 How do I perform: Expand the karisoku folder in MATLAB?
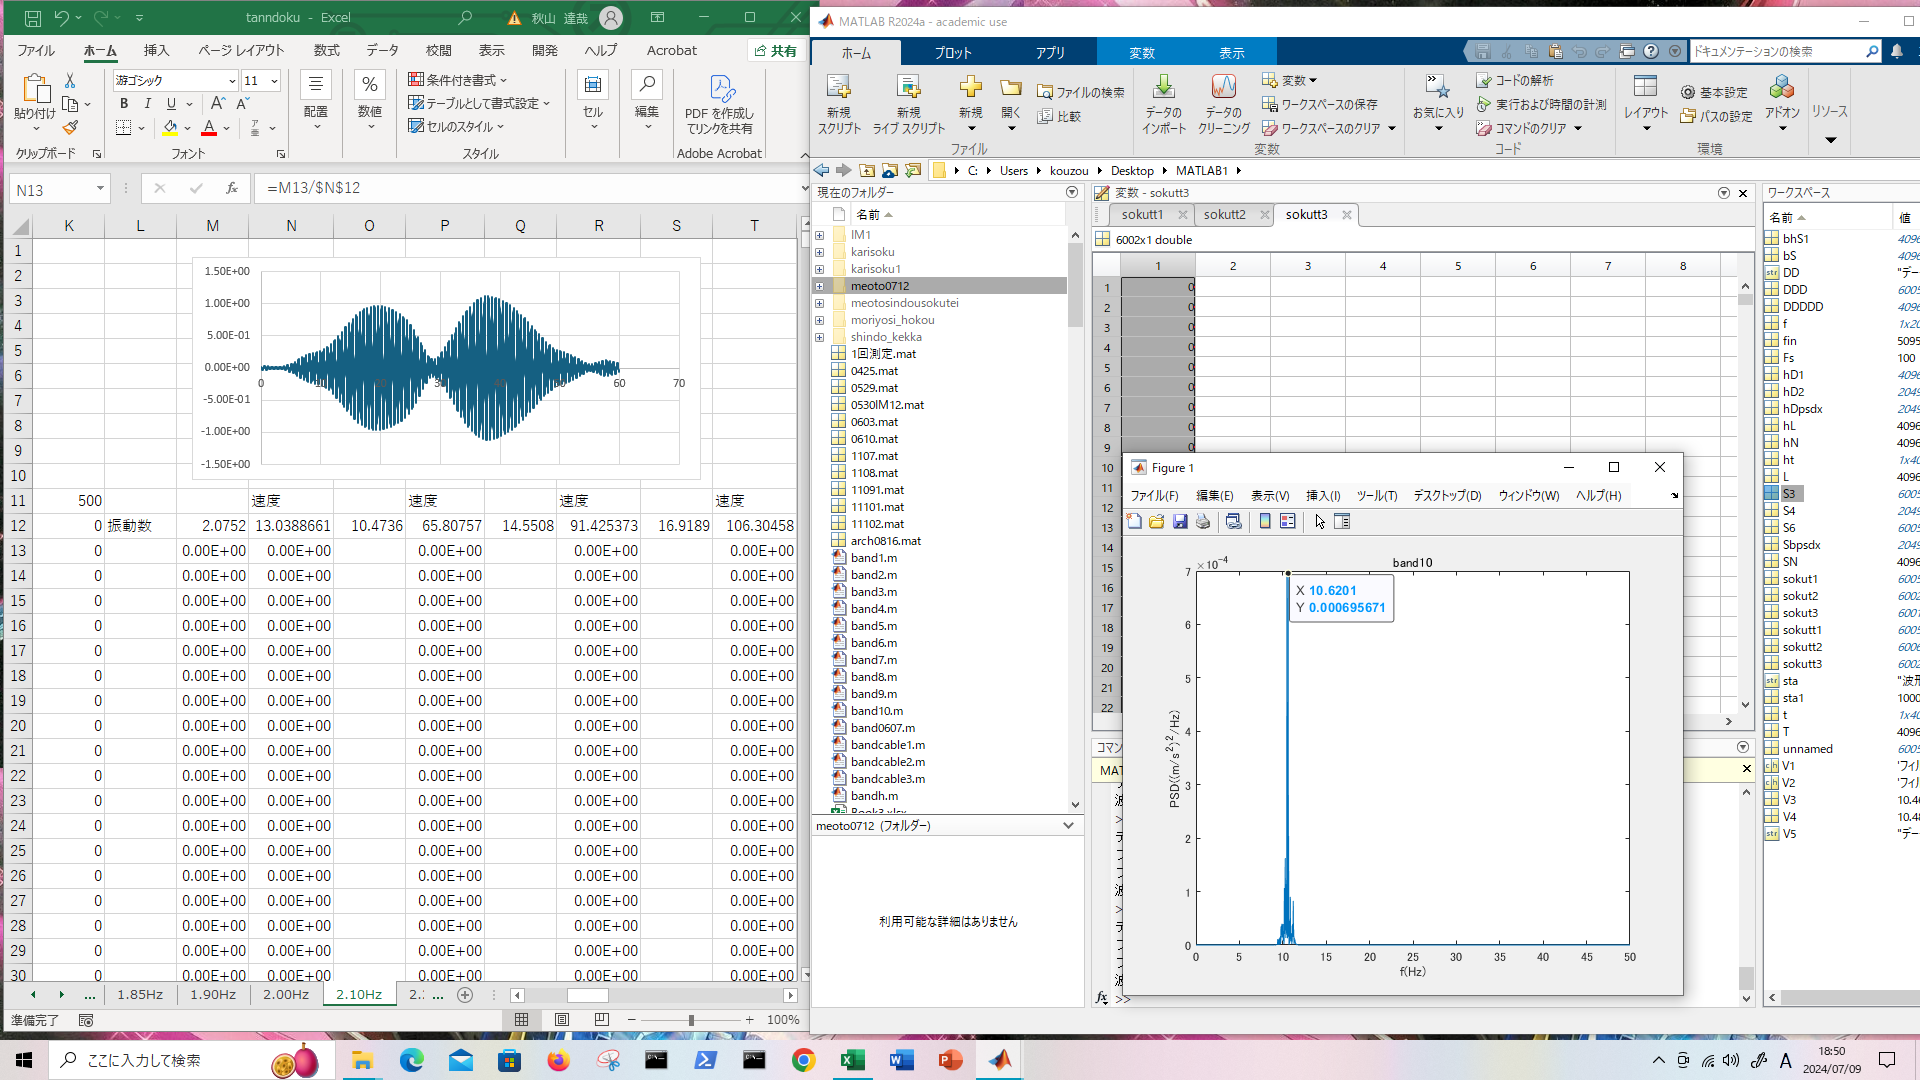[819, 252]
